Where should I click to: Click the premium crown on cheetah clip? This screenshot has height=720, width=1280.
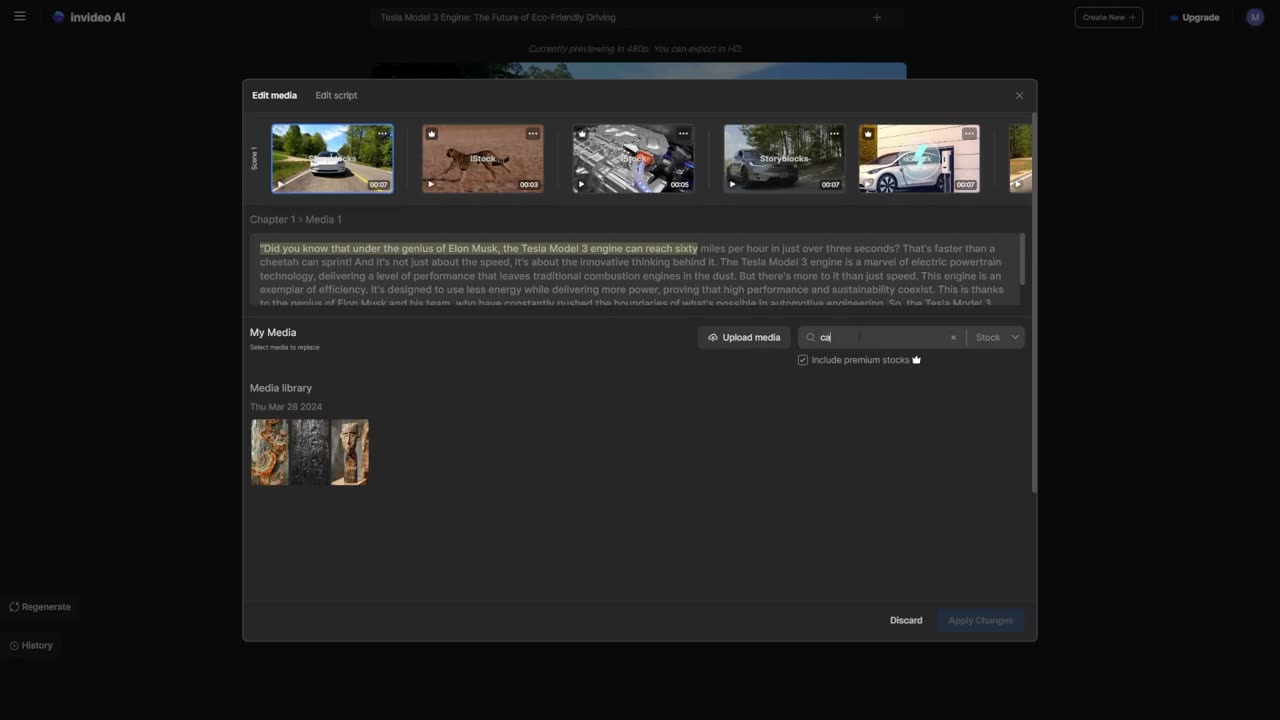coord(432,134)
